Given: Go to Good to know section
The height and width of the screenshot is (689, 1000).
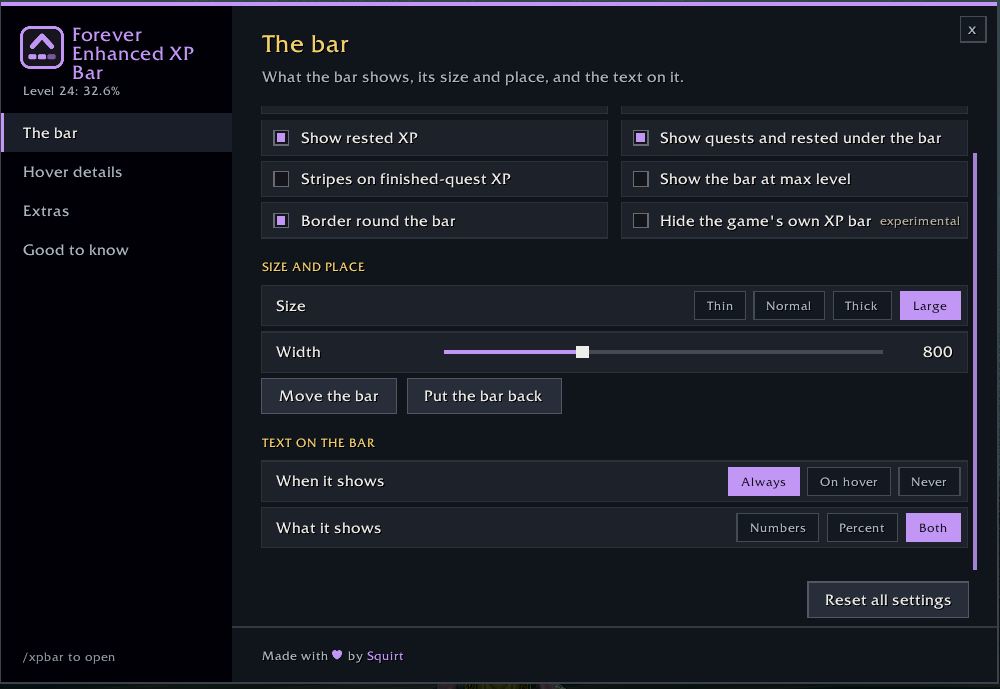Looking at the screenshot, I should (117, 249).
